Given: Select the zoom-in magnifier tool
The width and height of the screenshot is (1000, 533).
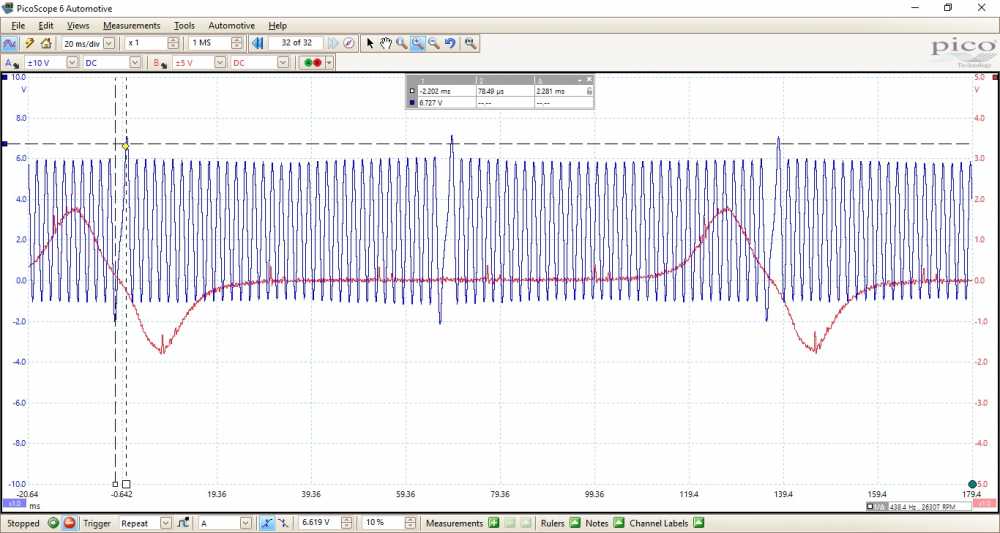Looking at the screenshot, I should coord(402,43).
